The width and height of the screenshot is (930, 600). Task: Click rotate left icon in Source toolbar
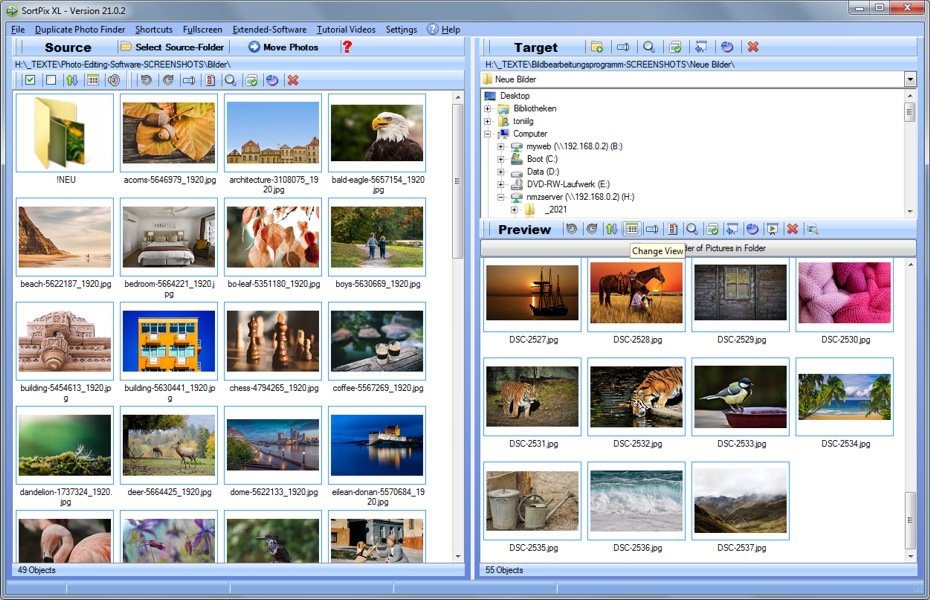click(146, 80)
